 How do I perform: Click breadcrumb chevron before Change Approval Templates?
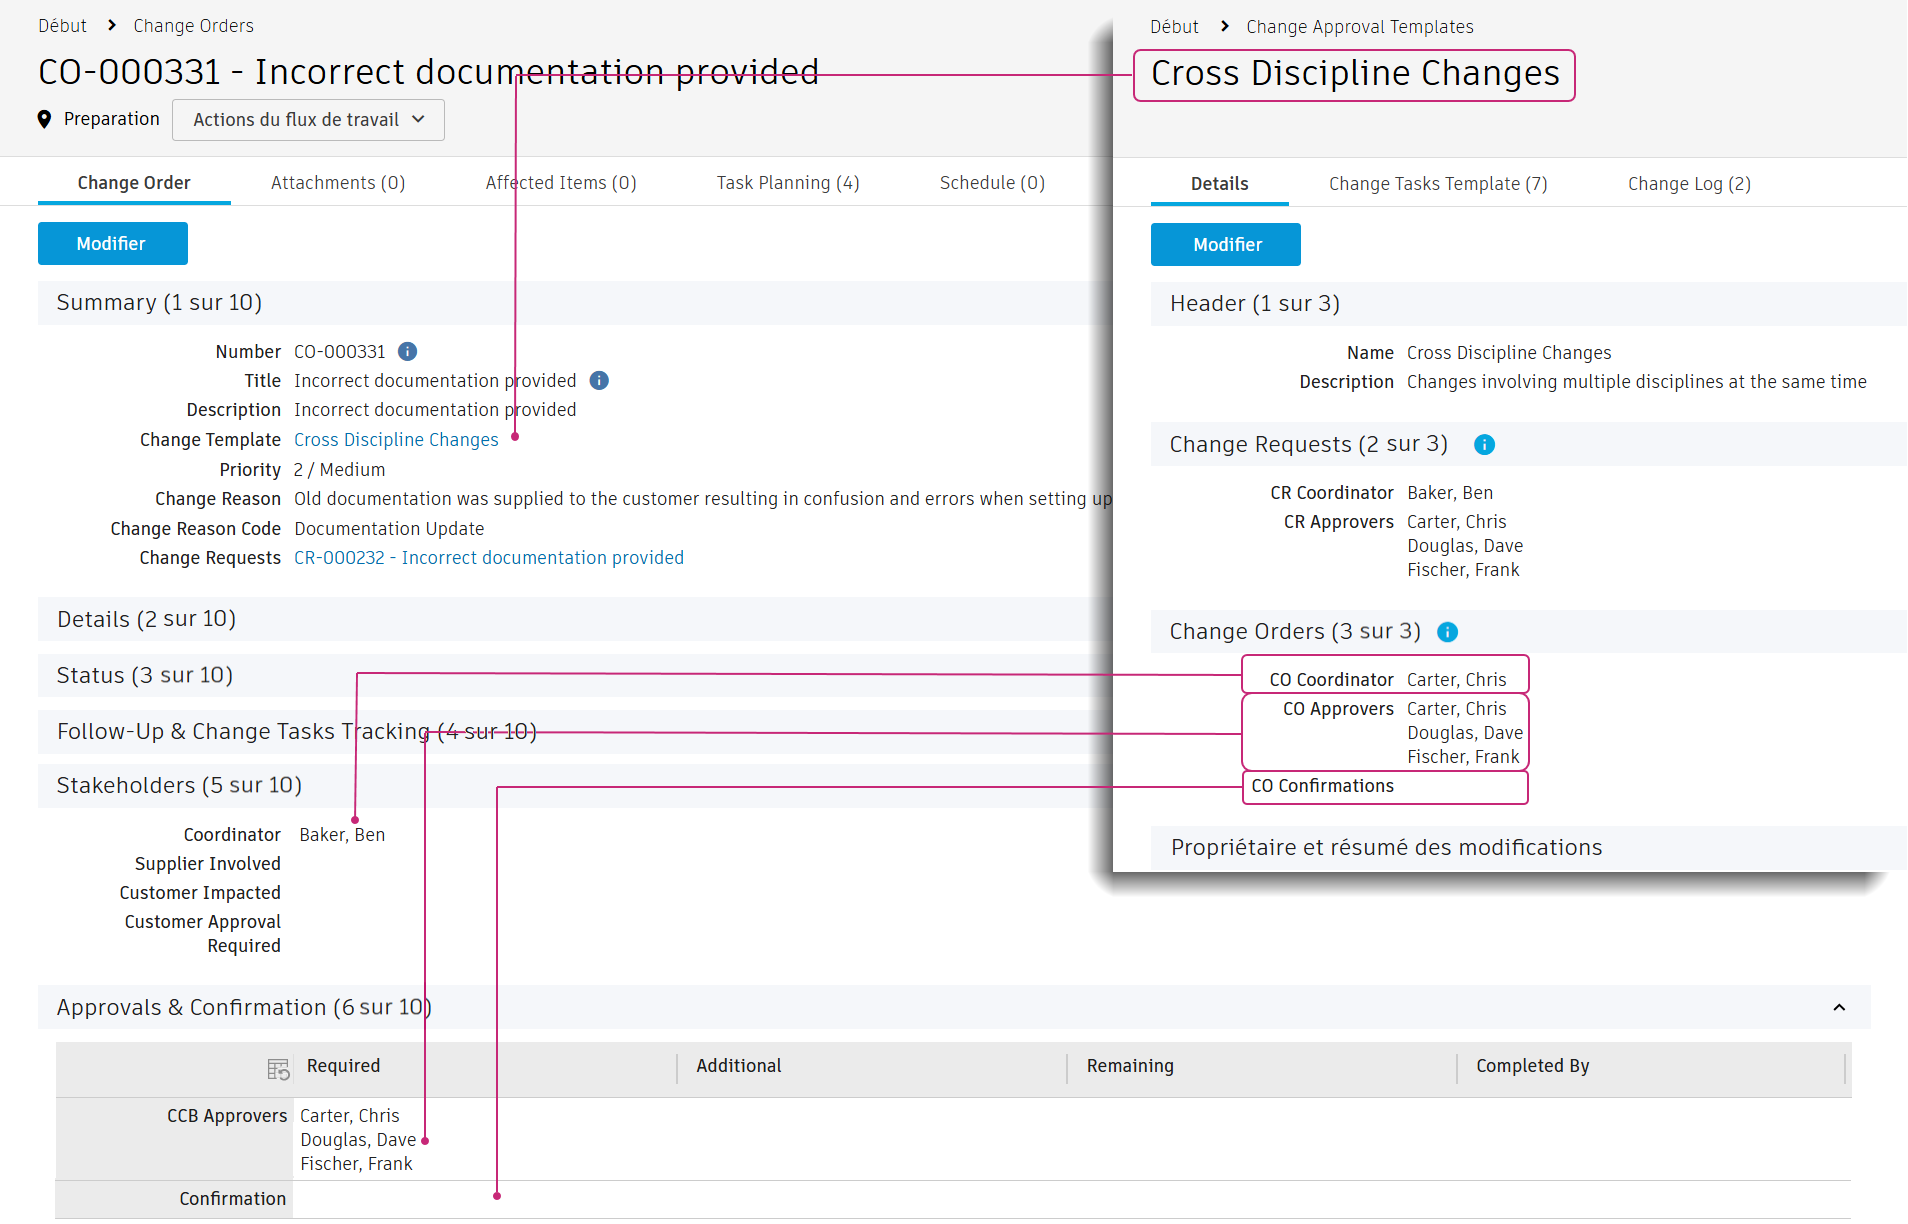[1224, 27]
